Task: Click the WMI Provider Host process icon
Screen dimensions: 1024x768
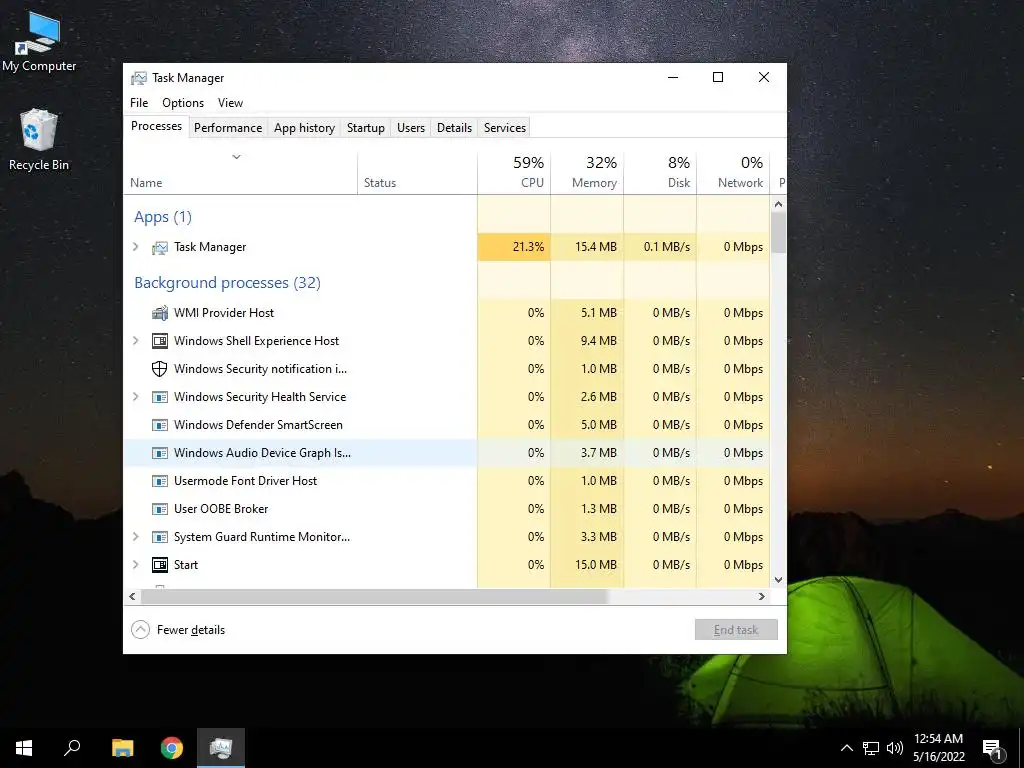Action: point(159,313)
